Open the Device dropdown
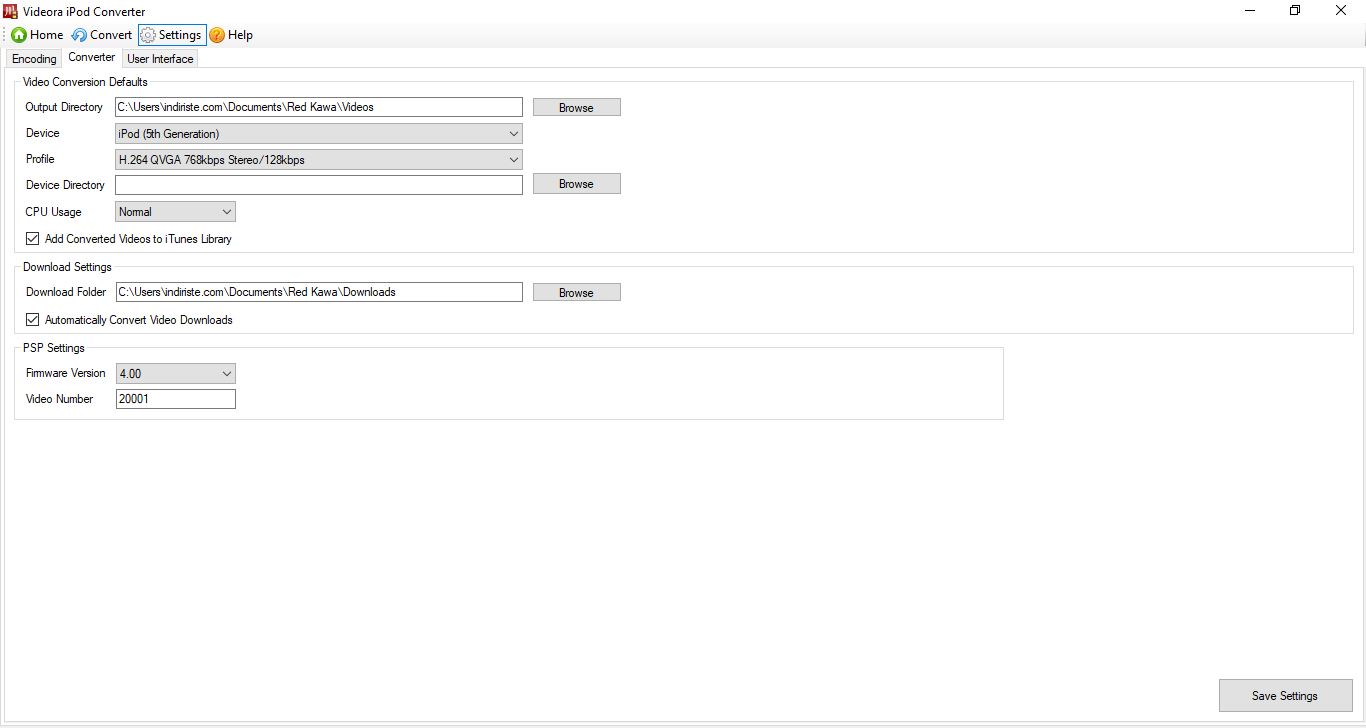Image resolution: width=1366 pixels, height=728 pixels. pyautogui.click(x=319, y=133)
